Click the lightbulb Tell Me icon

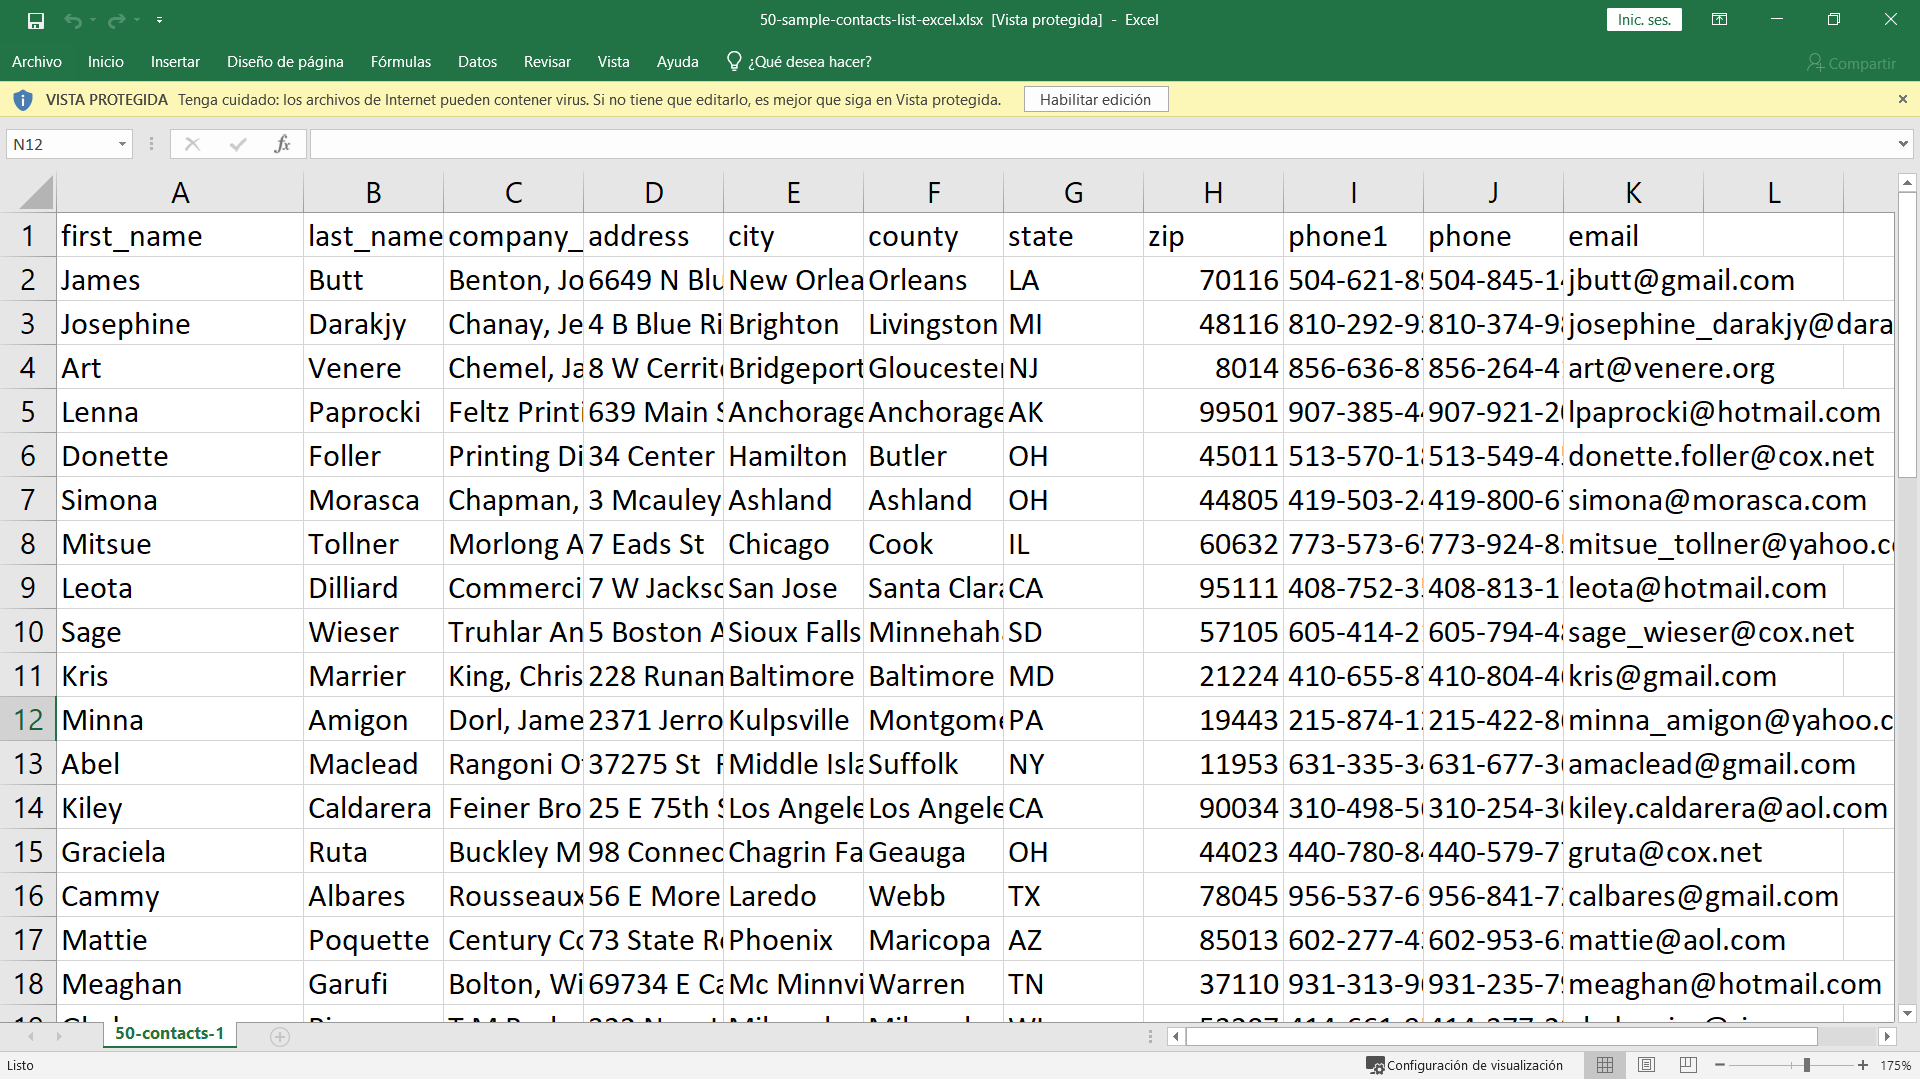click(734, 62)
